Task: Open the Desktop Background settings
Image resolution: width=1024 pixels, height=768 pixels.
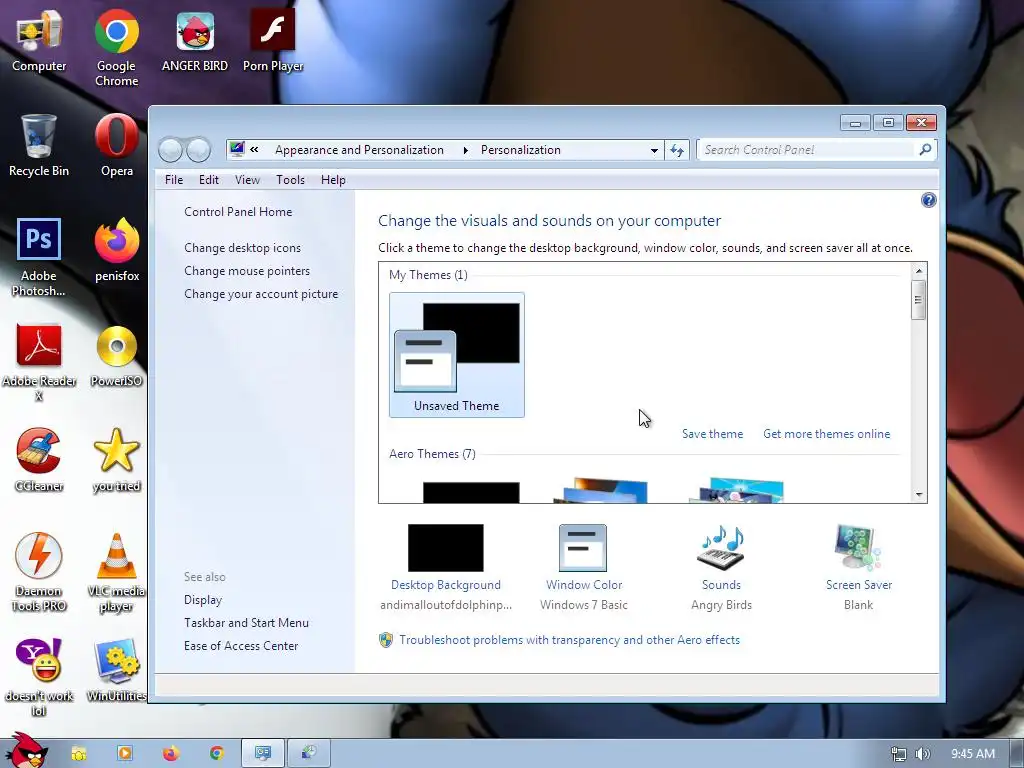Action: [446, 568]
